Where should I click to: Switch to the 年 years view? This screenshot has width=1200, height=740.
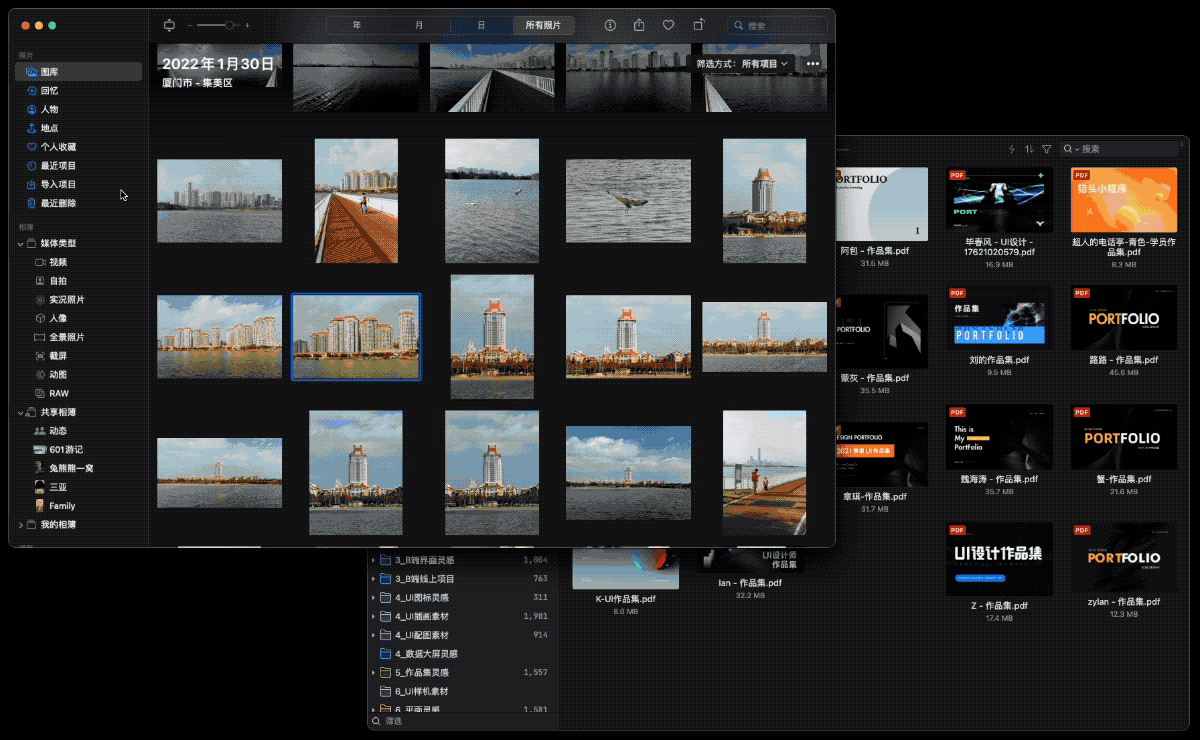click(x=357, y=25)
